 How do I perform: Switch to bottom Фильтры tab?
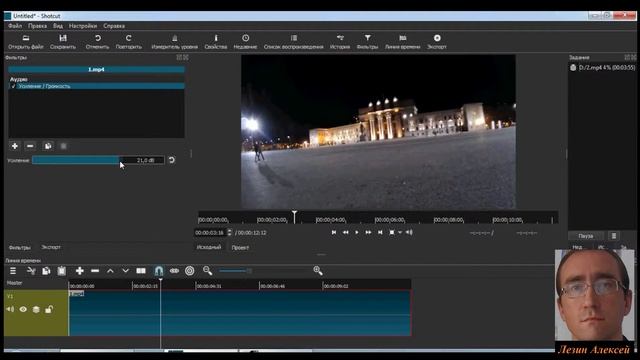[x=20, y=247]
